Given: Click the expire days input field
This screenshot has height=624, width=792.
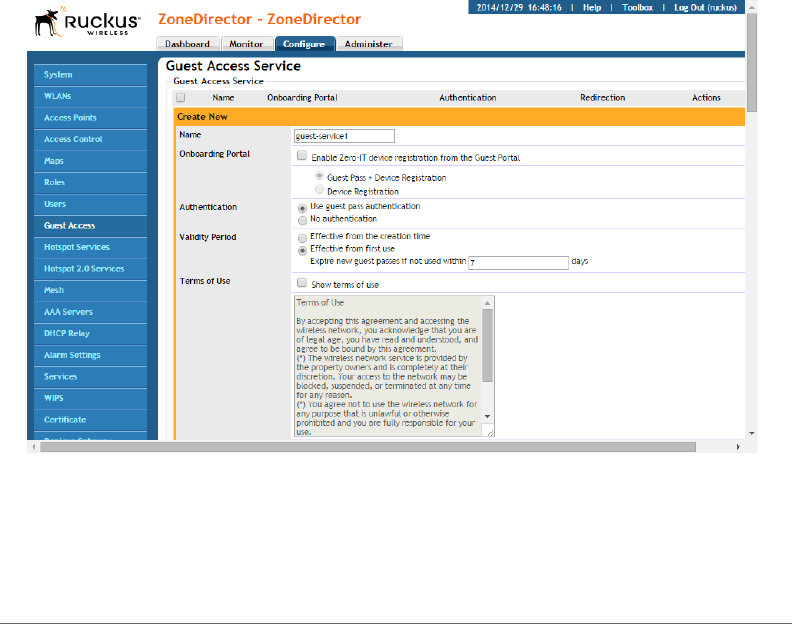Looking at the screenshot, I should [x=518, y=263].
